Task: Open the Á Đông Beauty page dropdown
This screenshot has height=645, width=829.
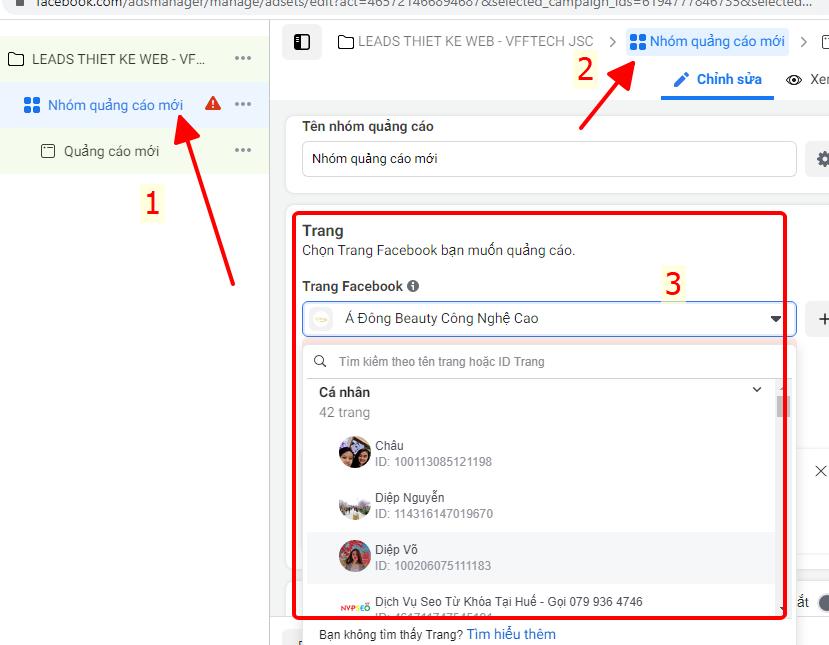Action: pos(549,319)
